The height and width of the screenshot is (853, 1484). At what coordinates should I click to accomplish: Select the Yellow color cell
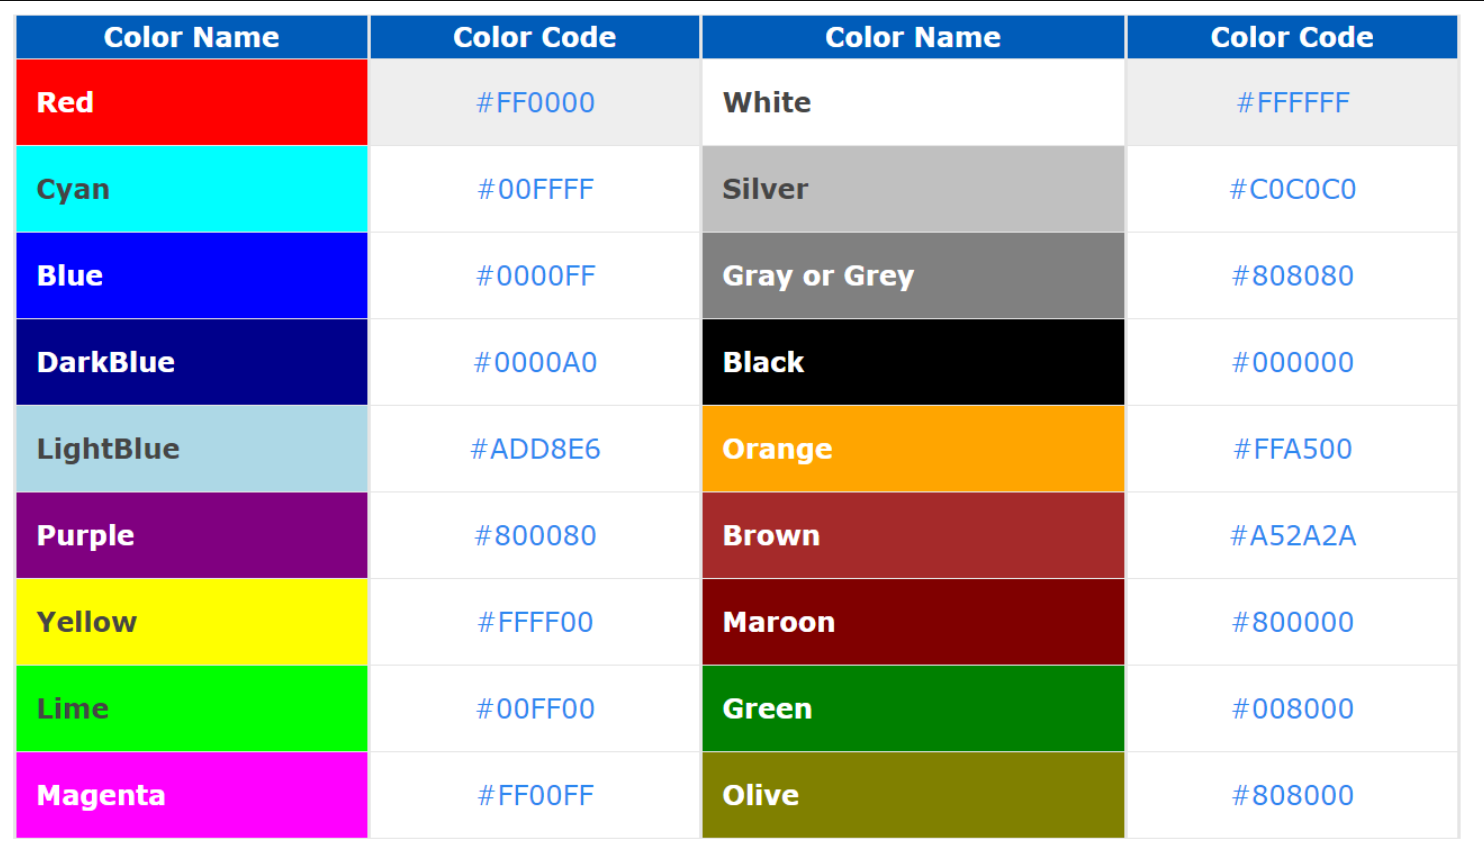coord(191,622)
